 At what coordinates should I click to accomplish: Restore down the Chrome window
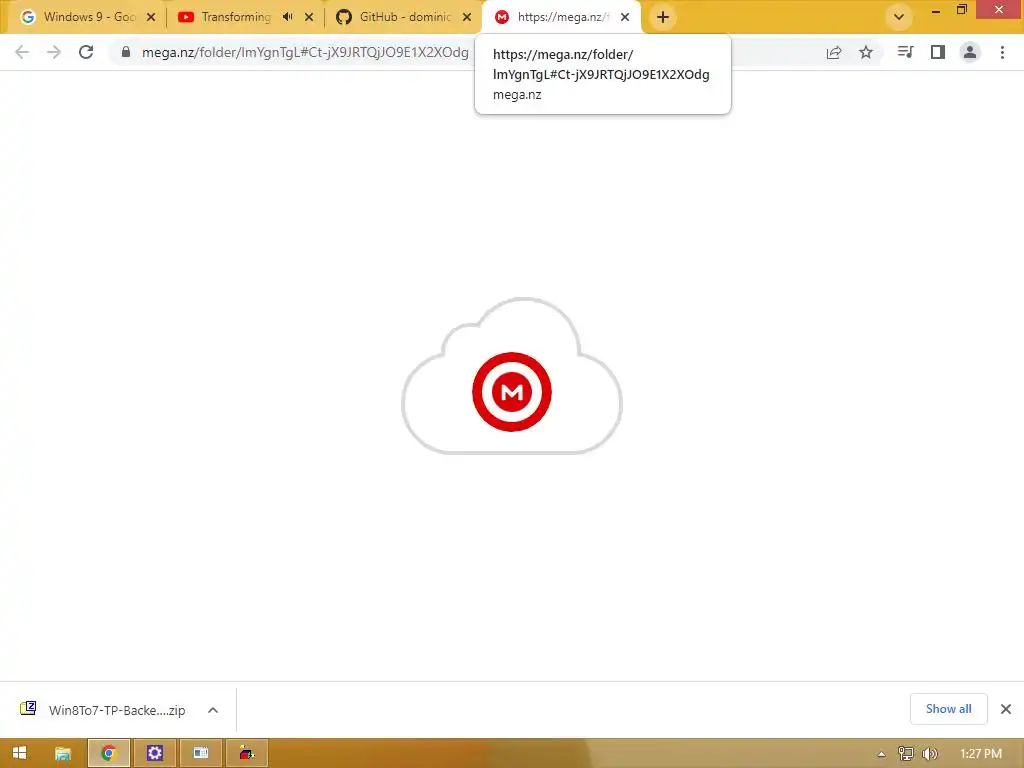tap(961, 10)
